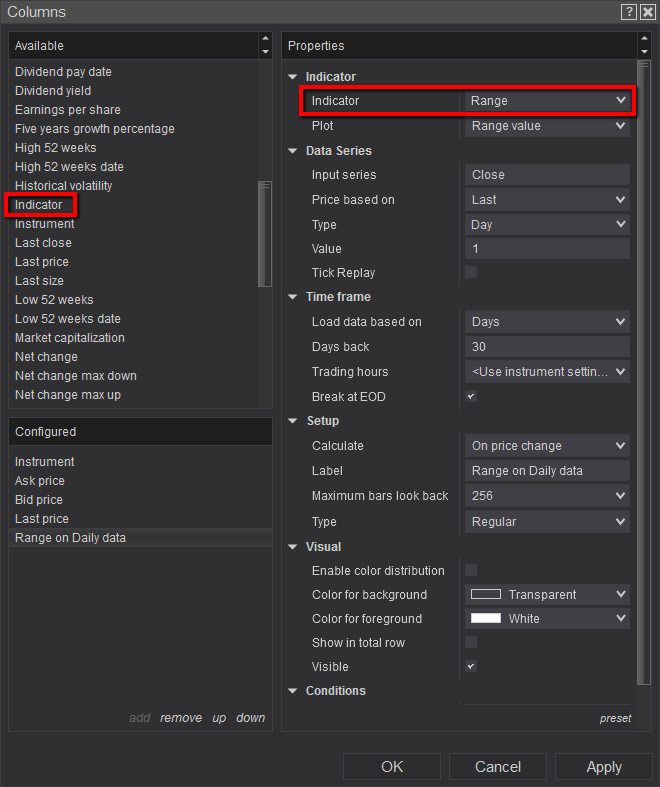660x787 pixels.
Task: Select Last size in Available list
Action: tap(39, 281)
